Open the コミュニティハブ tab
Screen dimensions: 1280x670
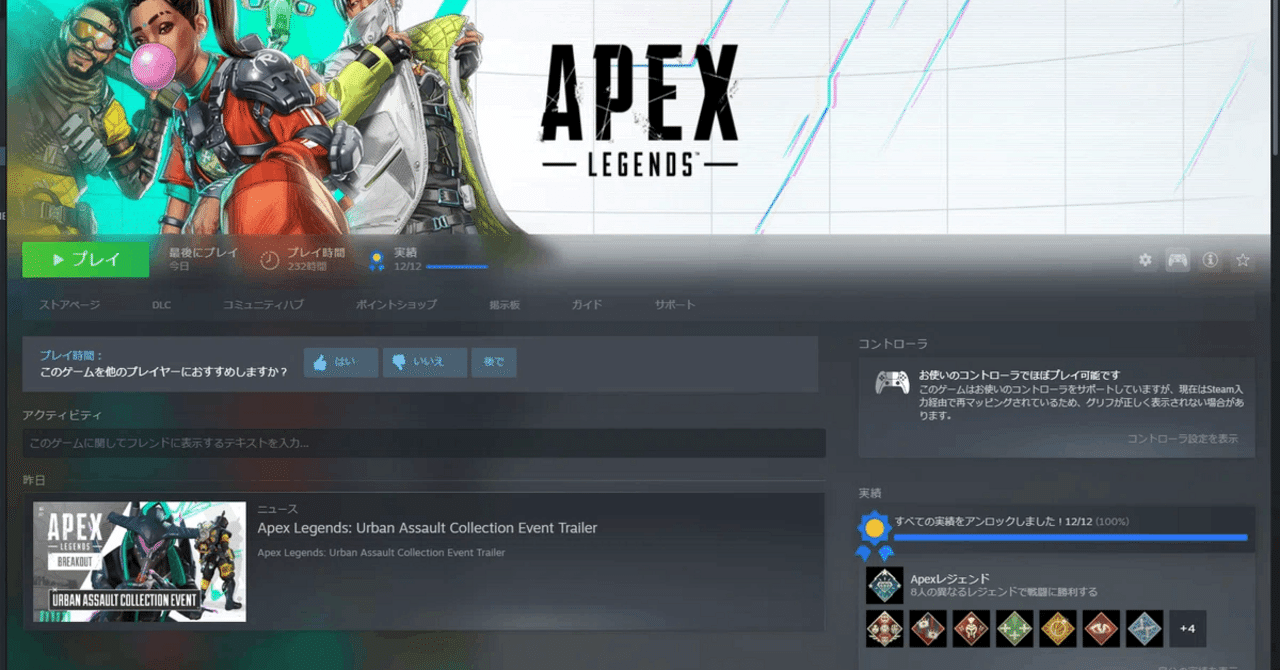[262, 305]
